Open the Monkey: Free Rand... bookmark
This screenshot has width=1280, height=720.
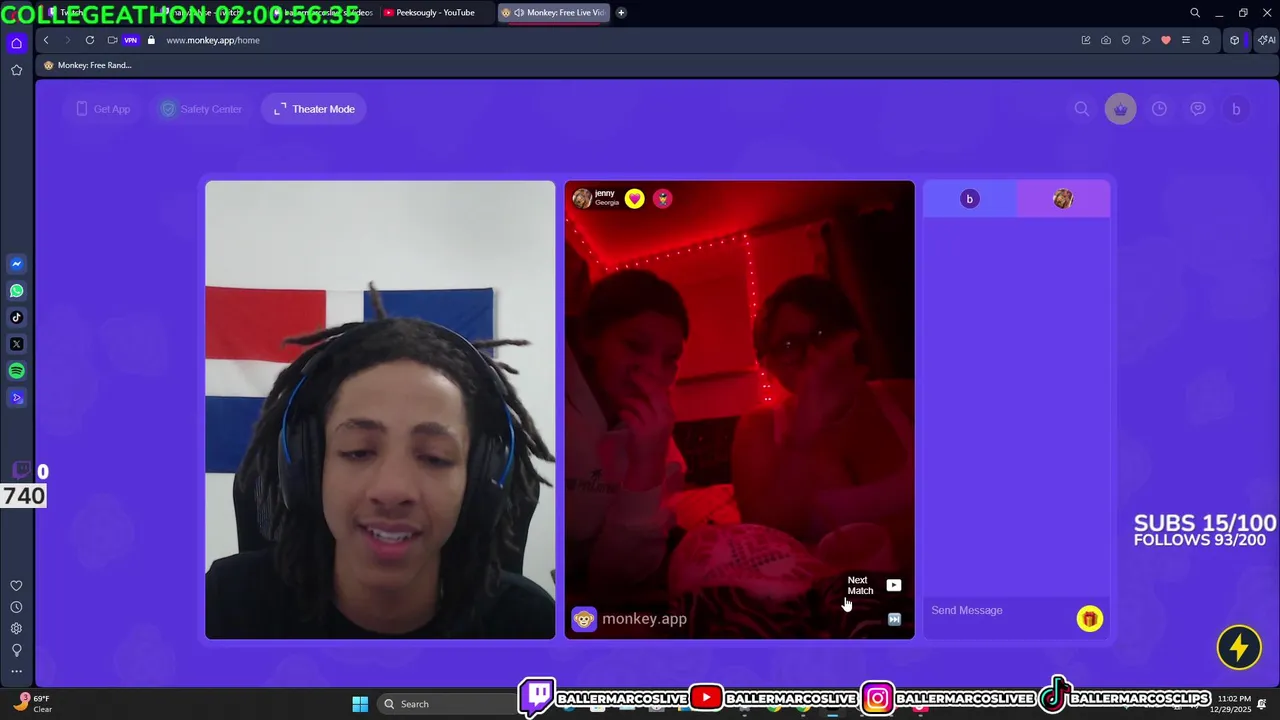(88, 65)
